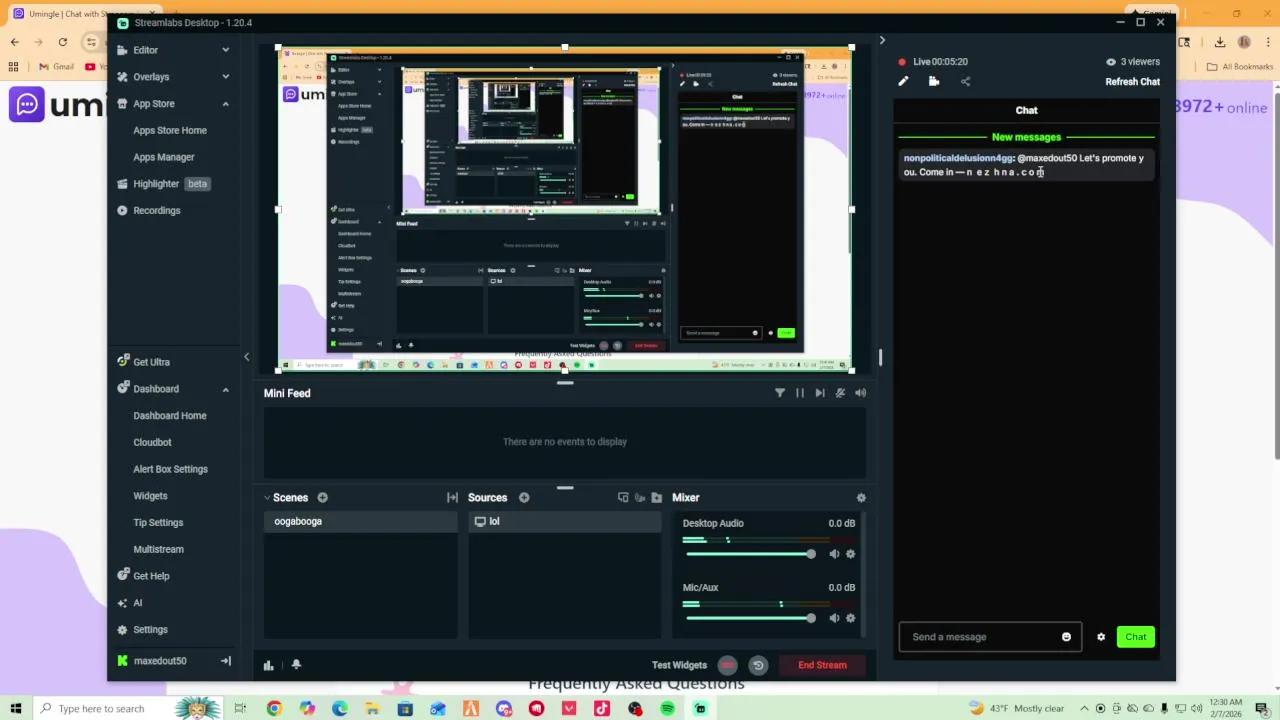Image resolution: width=1280 pixels, height=720 pixels.
Task: Click the green Chat send button
Action: [1136, 637]
